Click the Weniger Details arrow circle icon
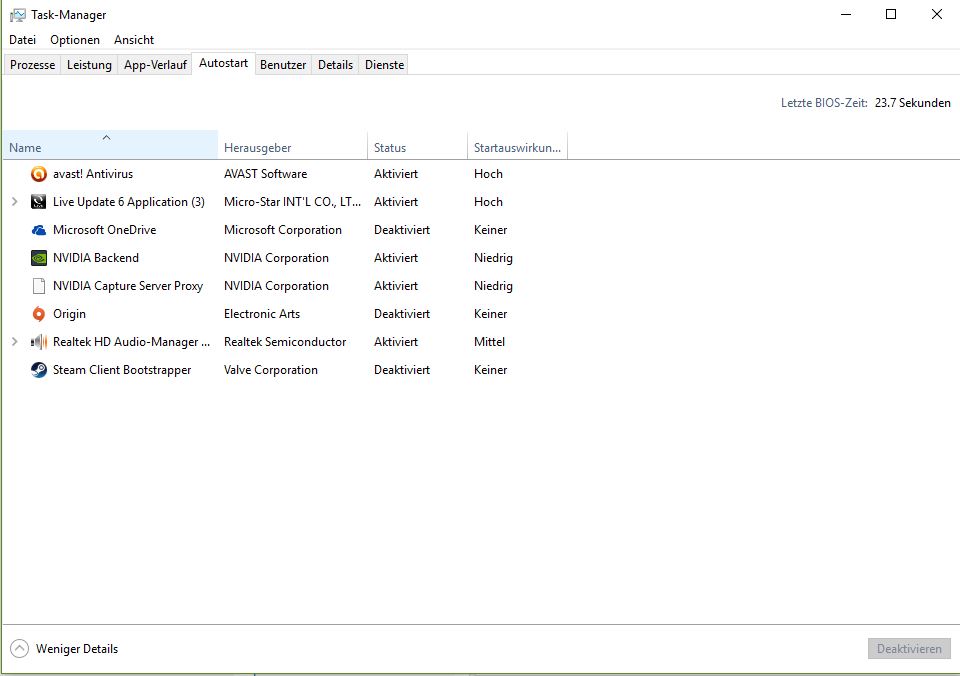 point(20,648)
